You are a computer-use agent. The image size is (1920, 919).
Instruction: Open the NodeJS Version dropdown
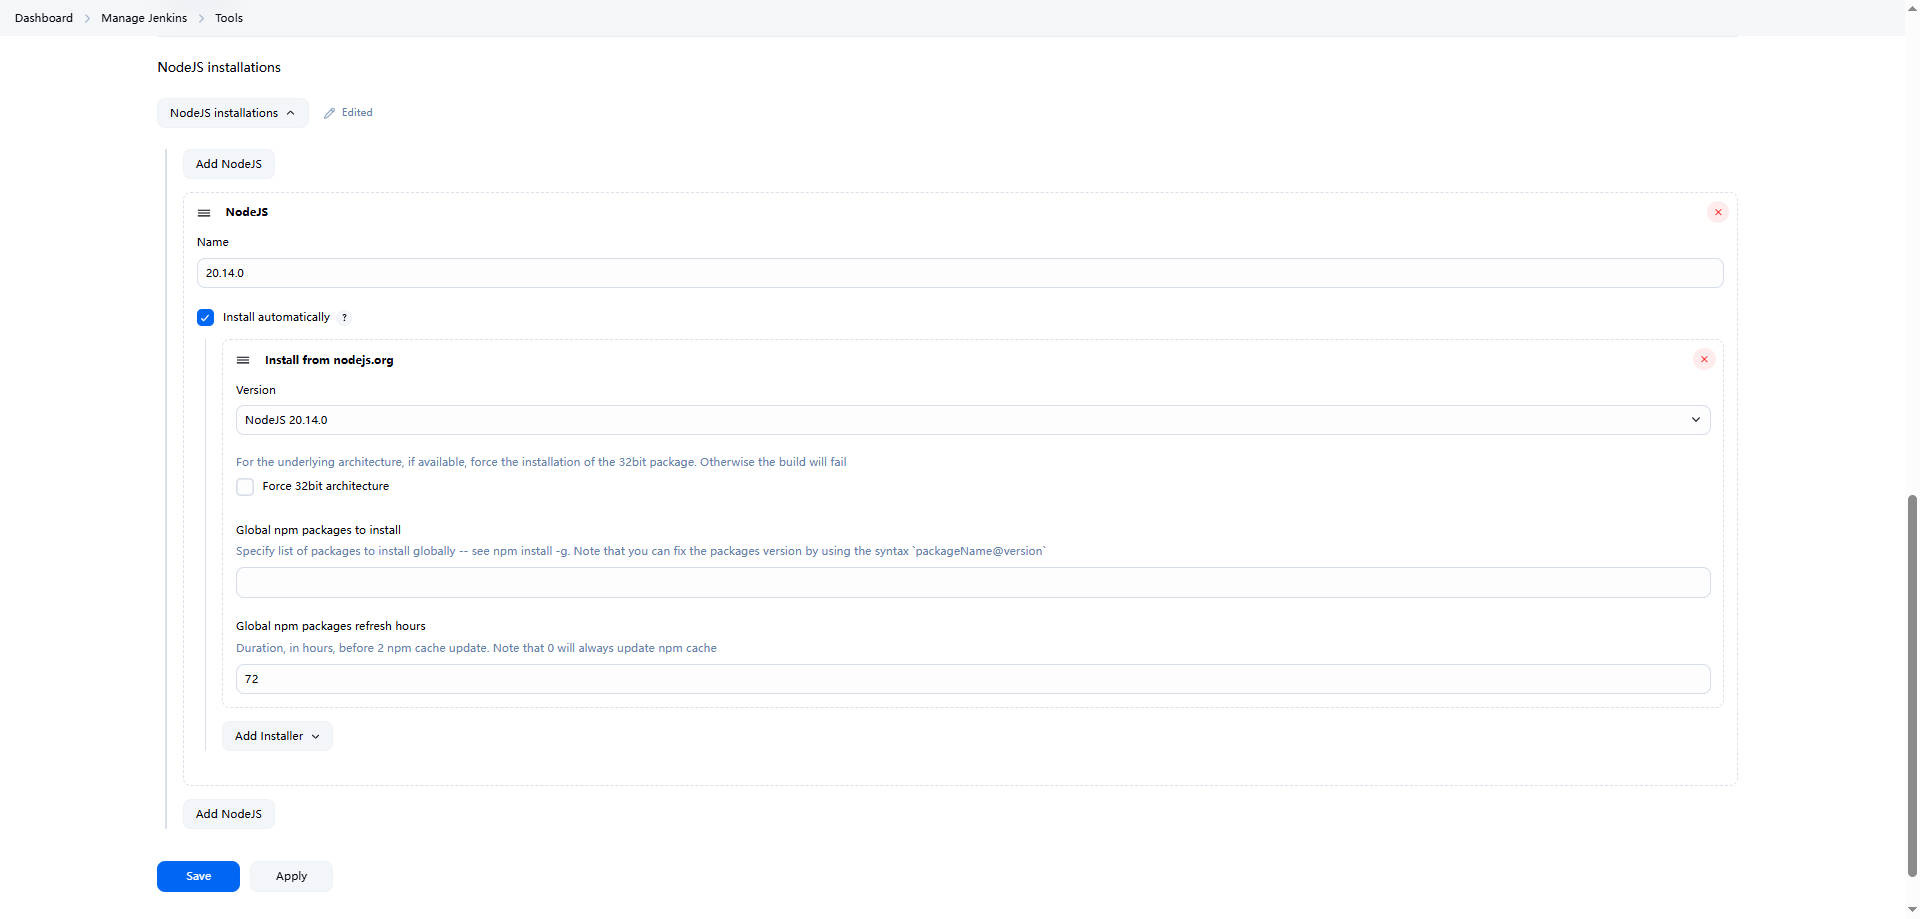click(972, 420)
